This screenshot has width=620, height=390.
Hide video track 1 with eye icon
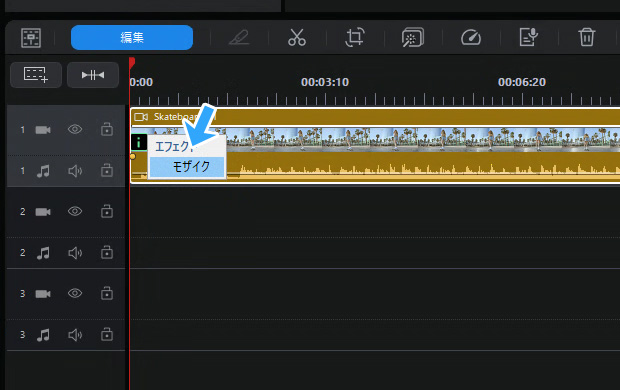[x=75, y=129]
